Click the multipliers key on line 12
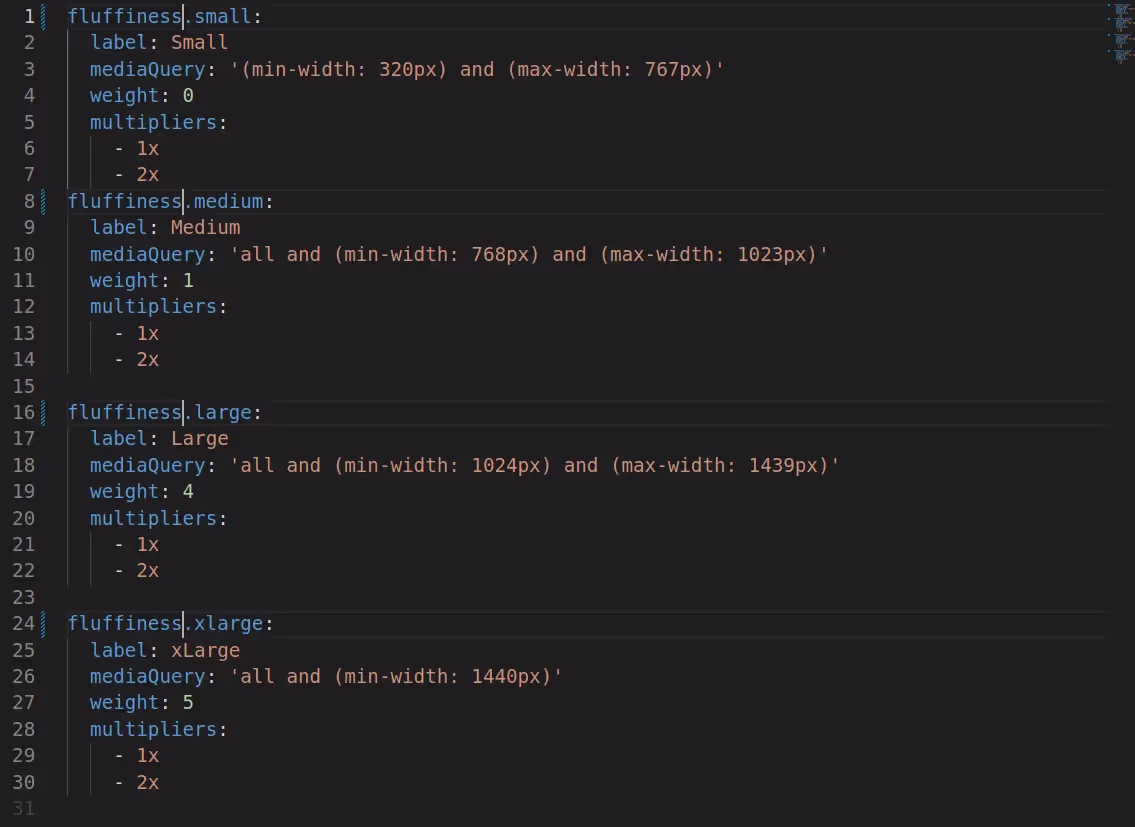Viewport: 1135px width, 827px height. pos(153,307)
